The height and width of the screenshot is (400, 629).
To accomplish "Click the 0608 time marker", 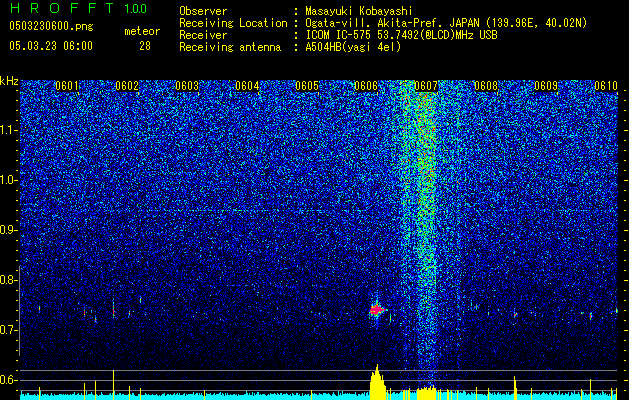I will coord(486,86).
